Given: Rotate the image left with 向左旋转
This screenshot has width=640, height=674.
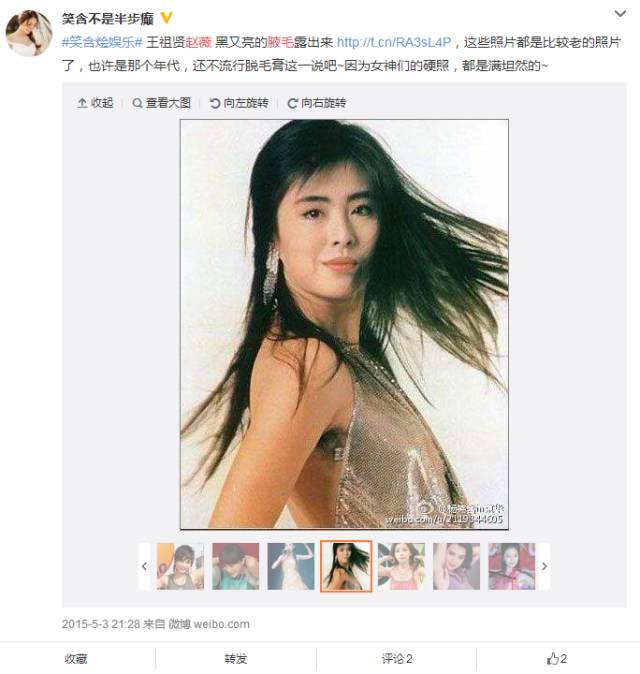Looking at the screenshot, I should 239,103.
